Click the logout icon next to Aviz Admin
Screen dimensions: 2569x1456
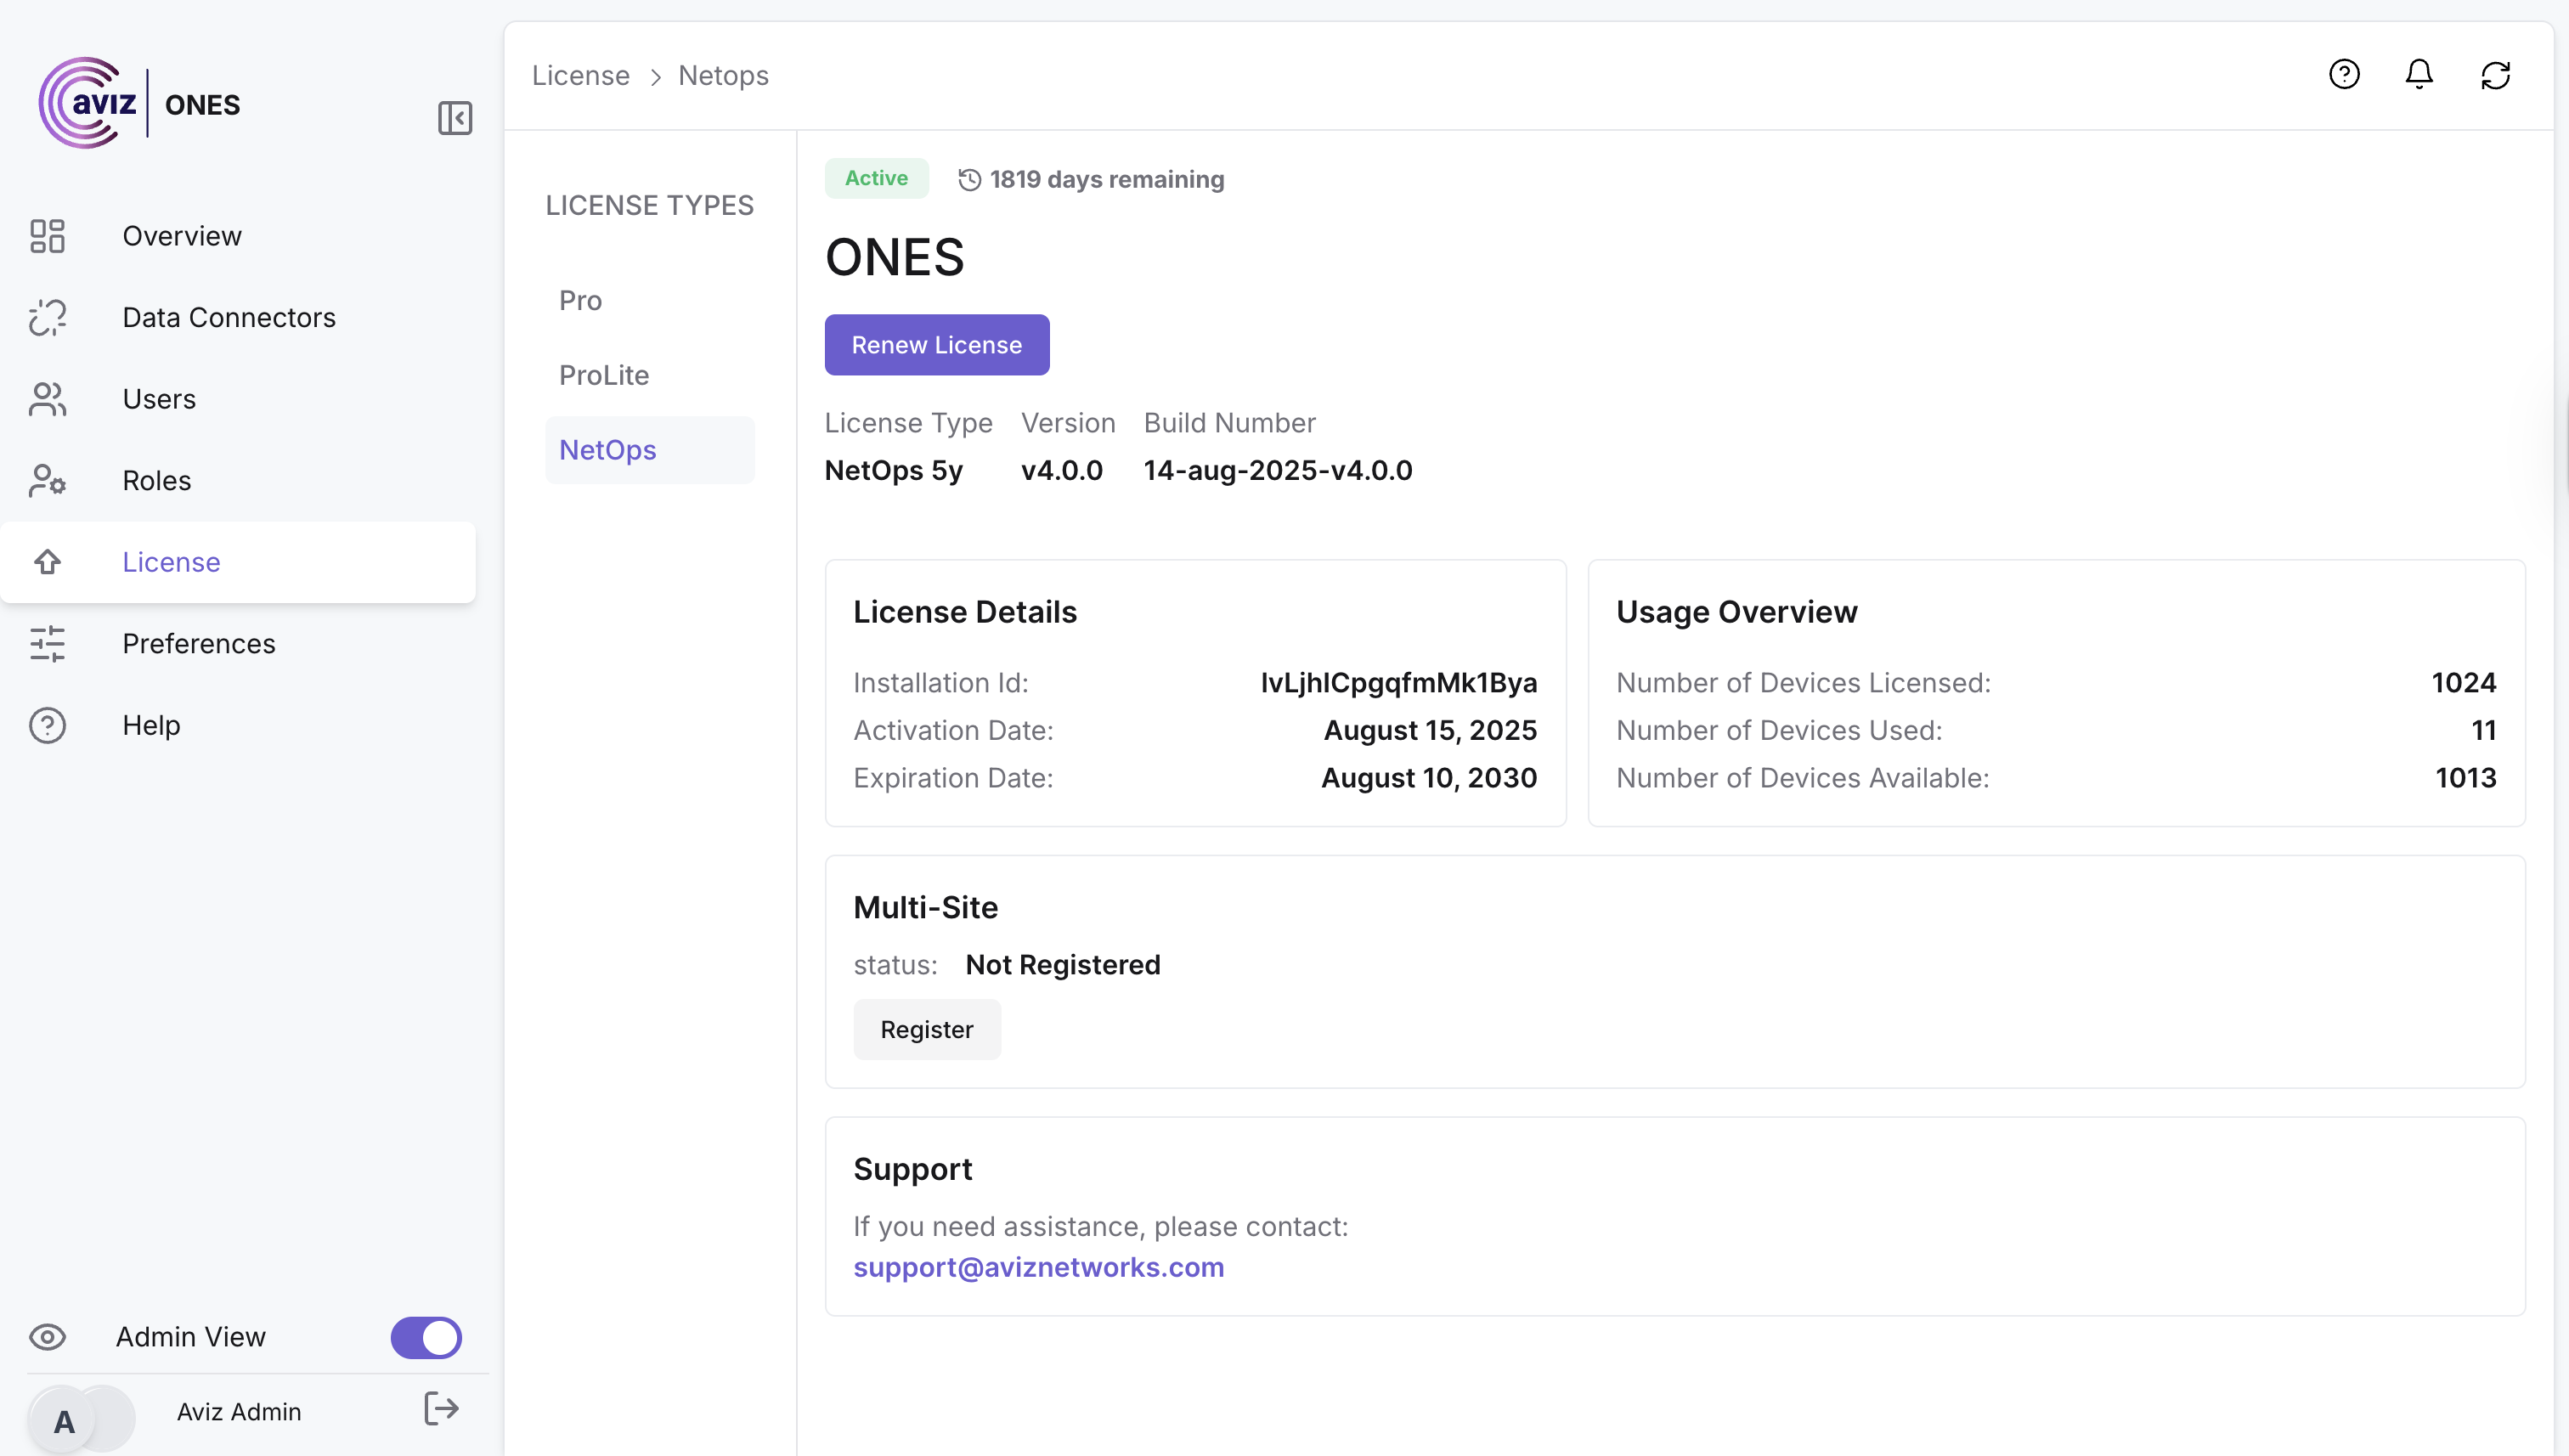441,1409
